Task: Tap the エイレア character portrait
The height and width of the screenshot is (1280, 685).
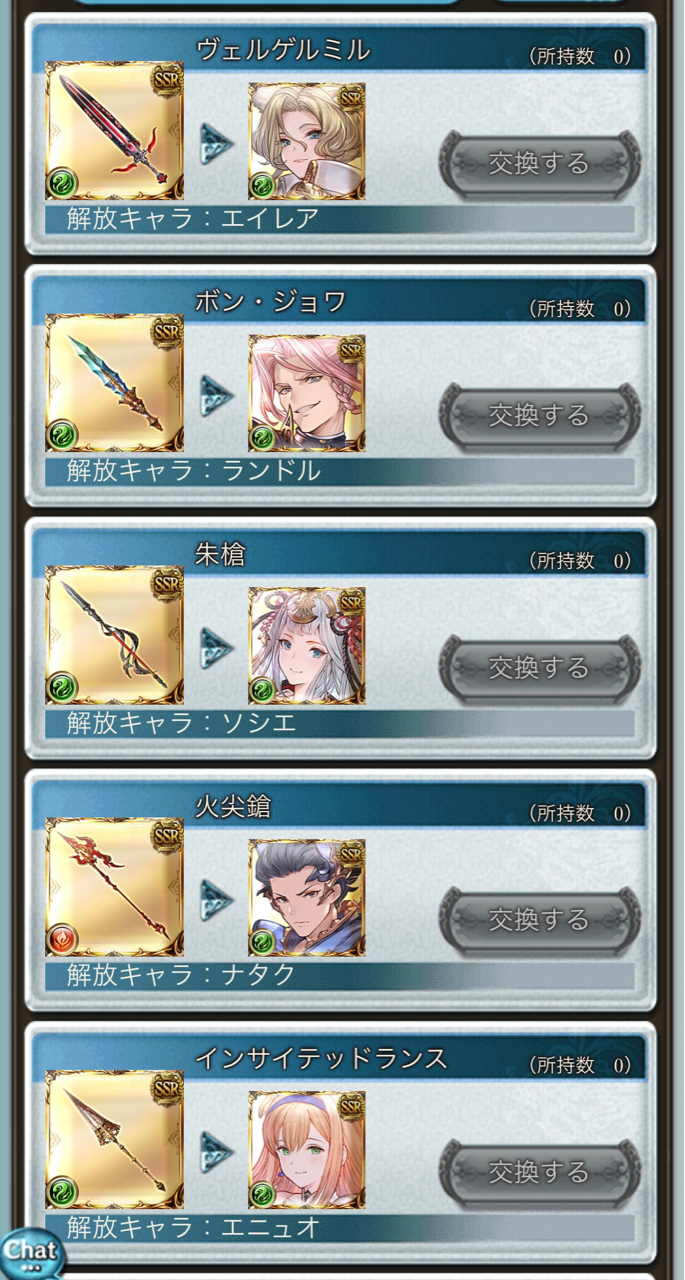Action: pyautogui.click(x=307, y=142)
